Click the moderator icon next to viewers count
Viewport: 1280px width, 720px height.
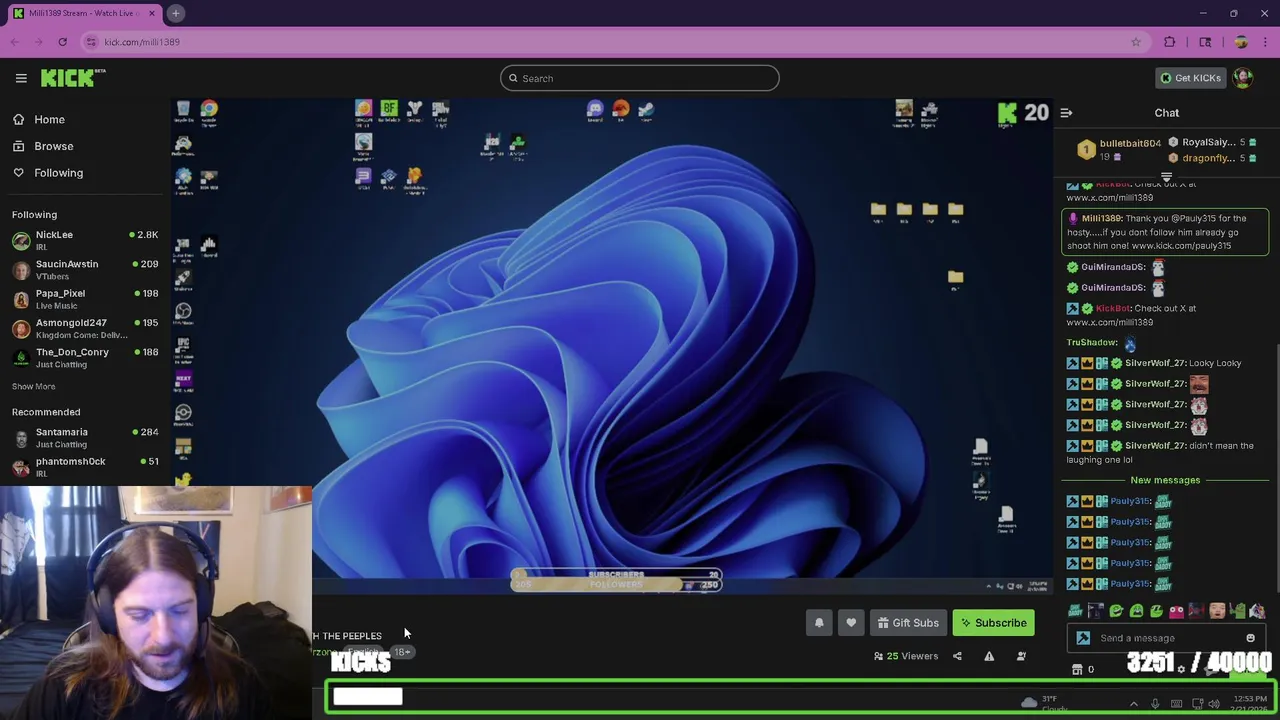click(x=1021, y=656)
